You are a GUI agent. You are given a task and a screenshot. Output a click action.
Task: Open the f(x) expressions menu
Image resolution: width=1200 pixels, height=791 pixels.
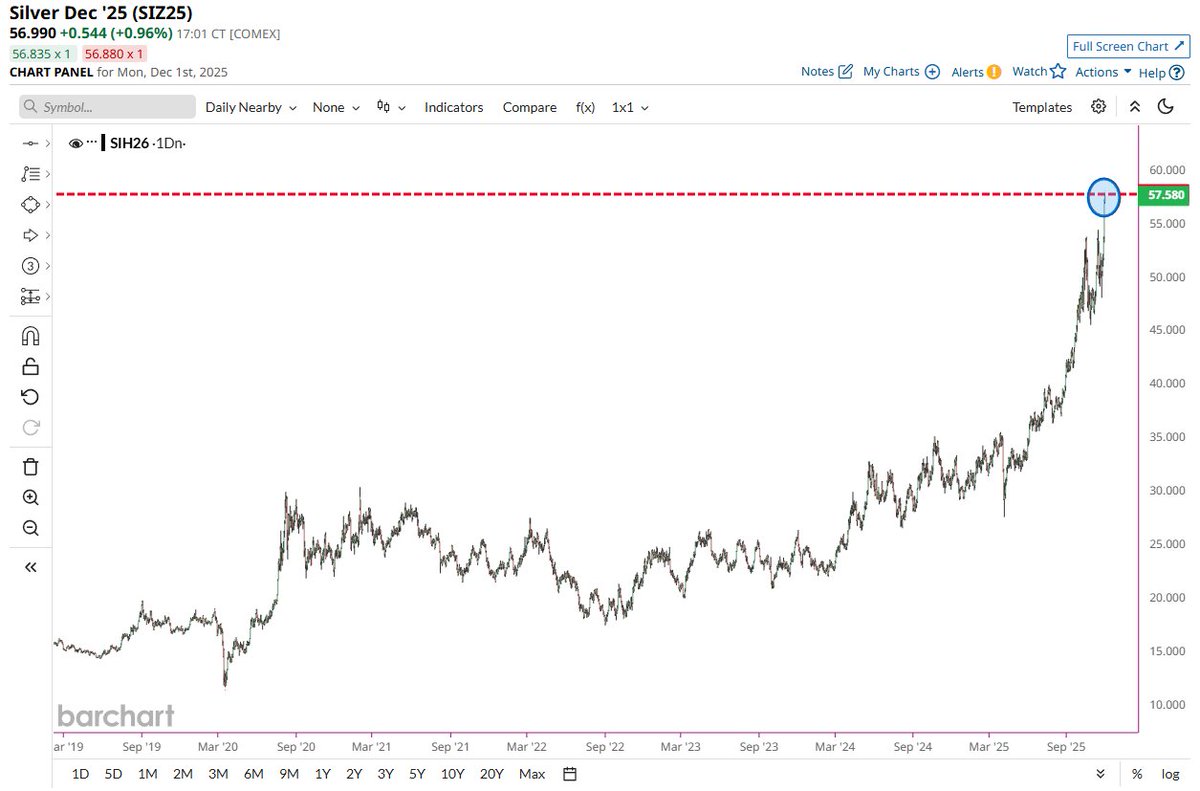coord(585,107)
